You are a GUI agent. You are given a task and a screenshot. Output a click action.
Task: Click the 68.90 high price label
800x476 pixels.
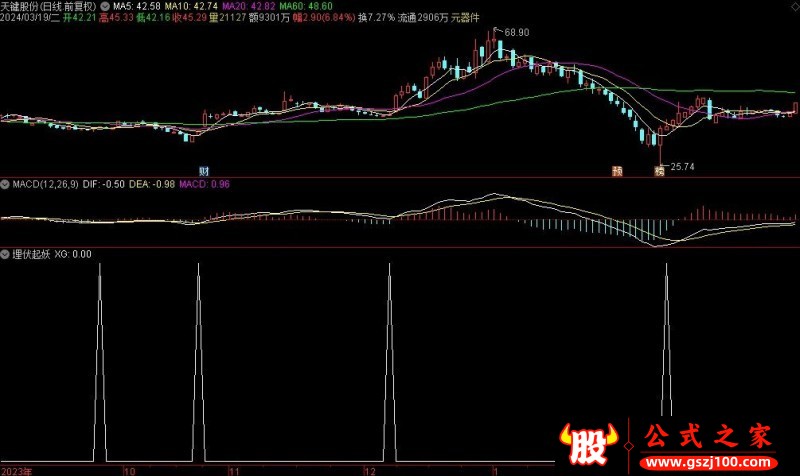517,33
